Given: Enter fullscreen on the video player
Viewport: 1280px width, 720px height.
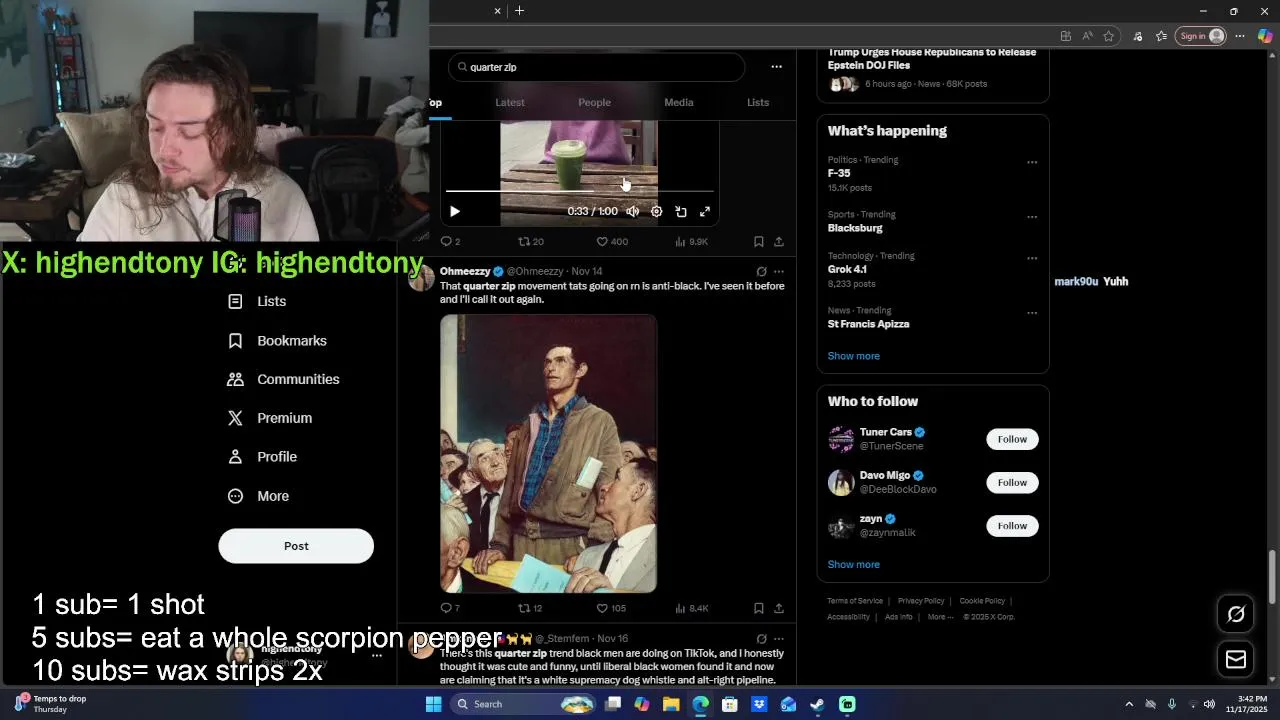Looking at the screenshot, I should coord(705,211).
